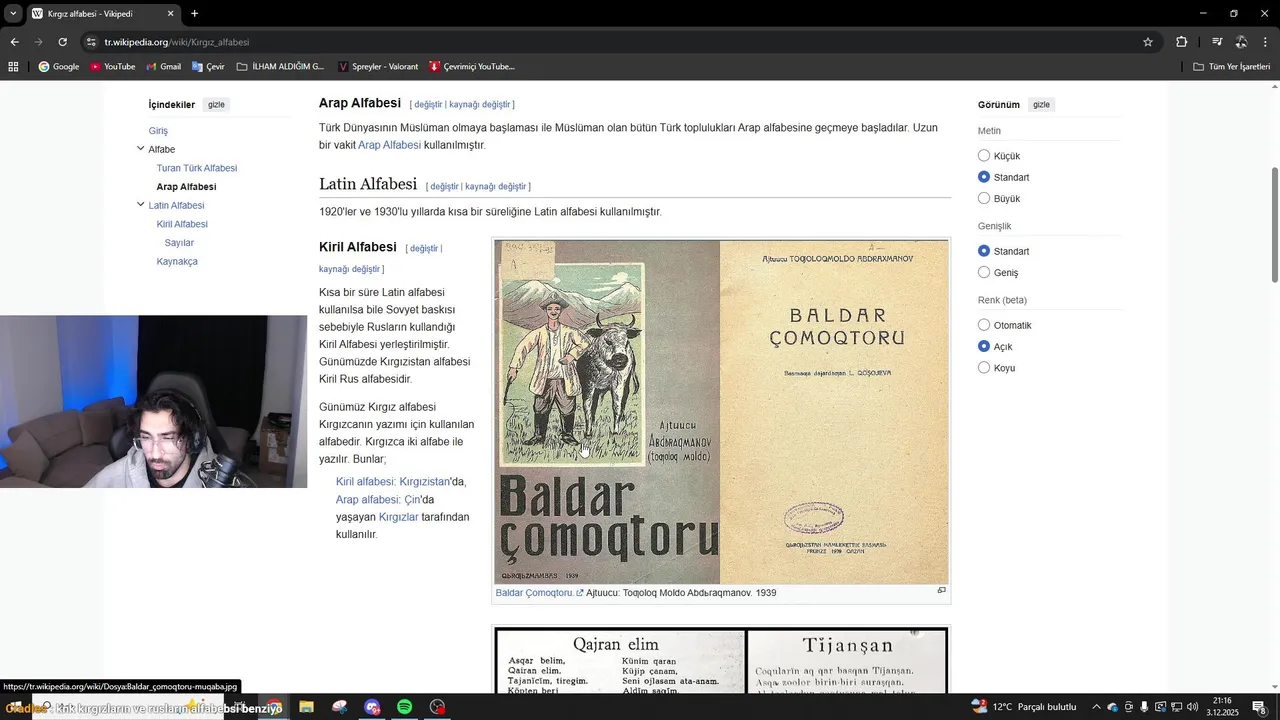
Task: Follow the Kırgızlar link
Action: click(x=399, y=517)
